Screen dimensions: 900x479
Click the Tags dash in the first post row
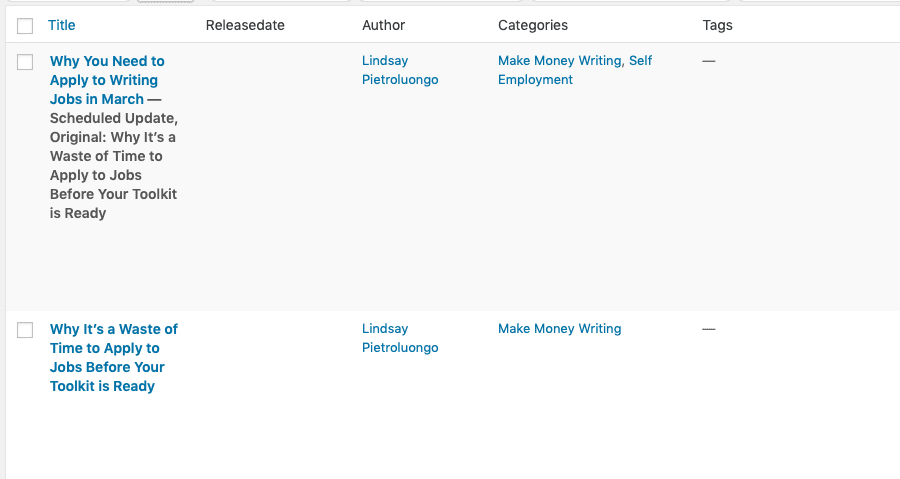709,61
